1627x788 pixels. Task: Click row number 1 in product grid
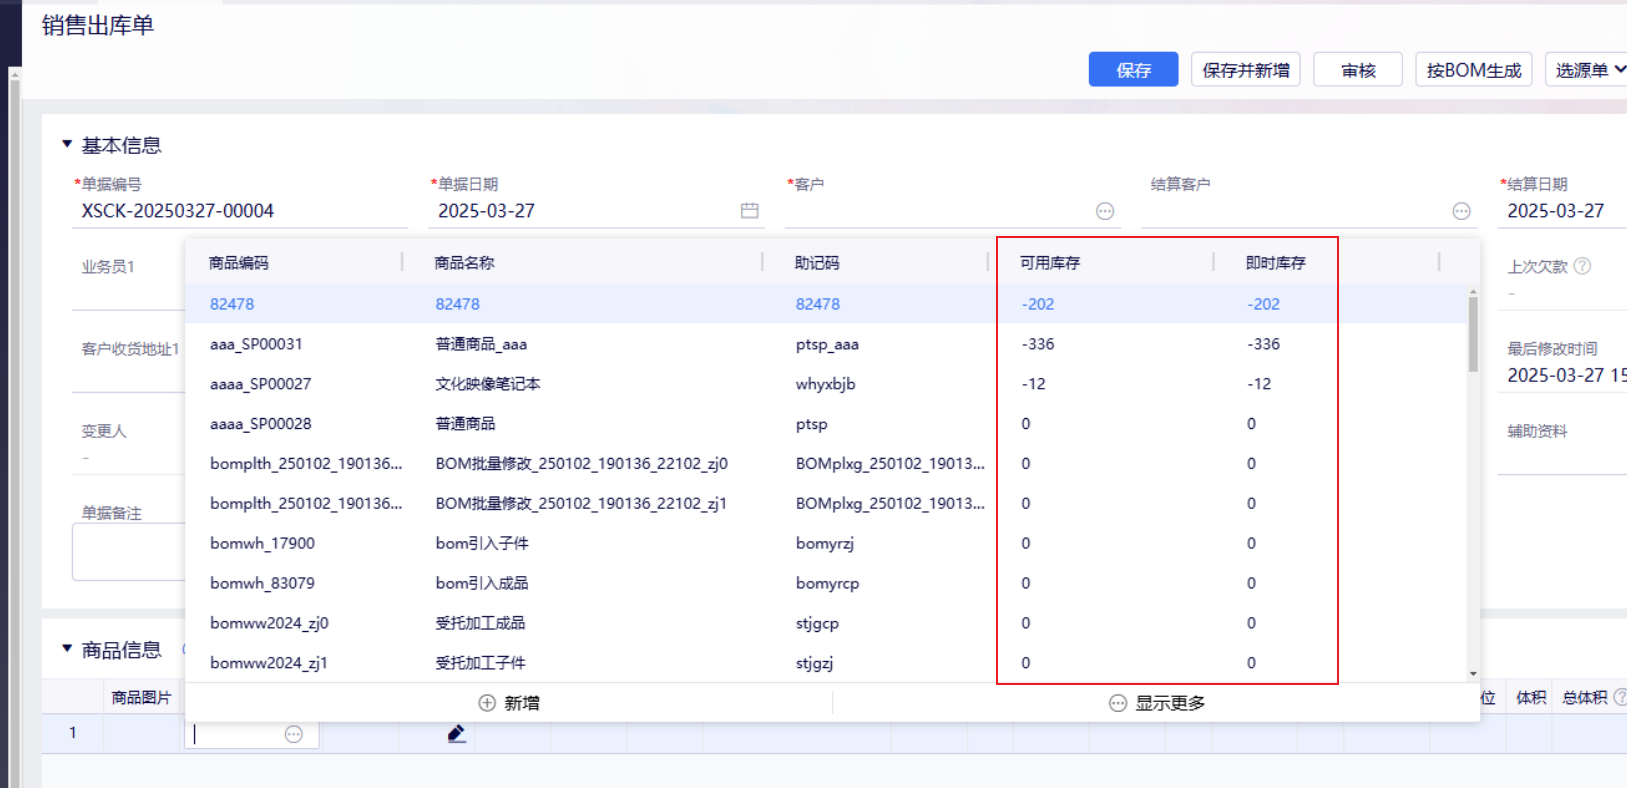point(72,733)
